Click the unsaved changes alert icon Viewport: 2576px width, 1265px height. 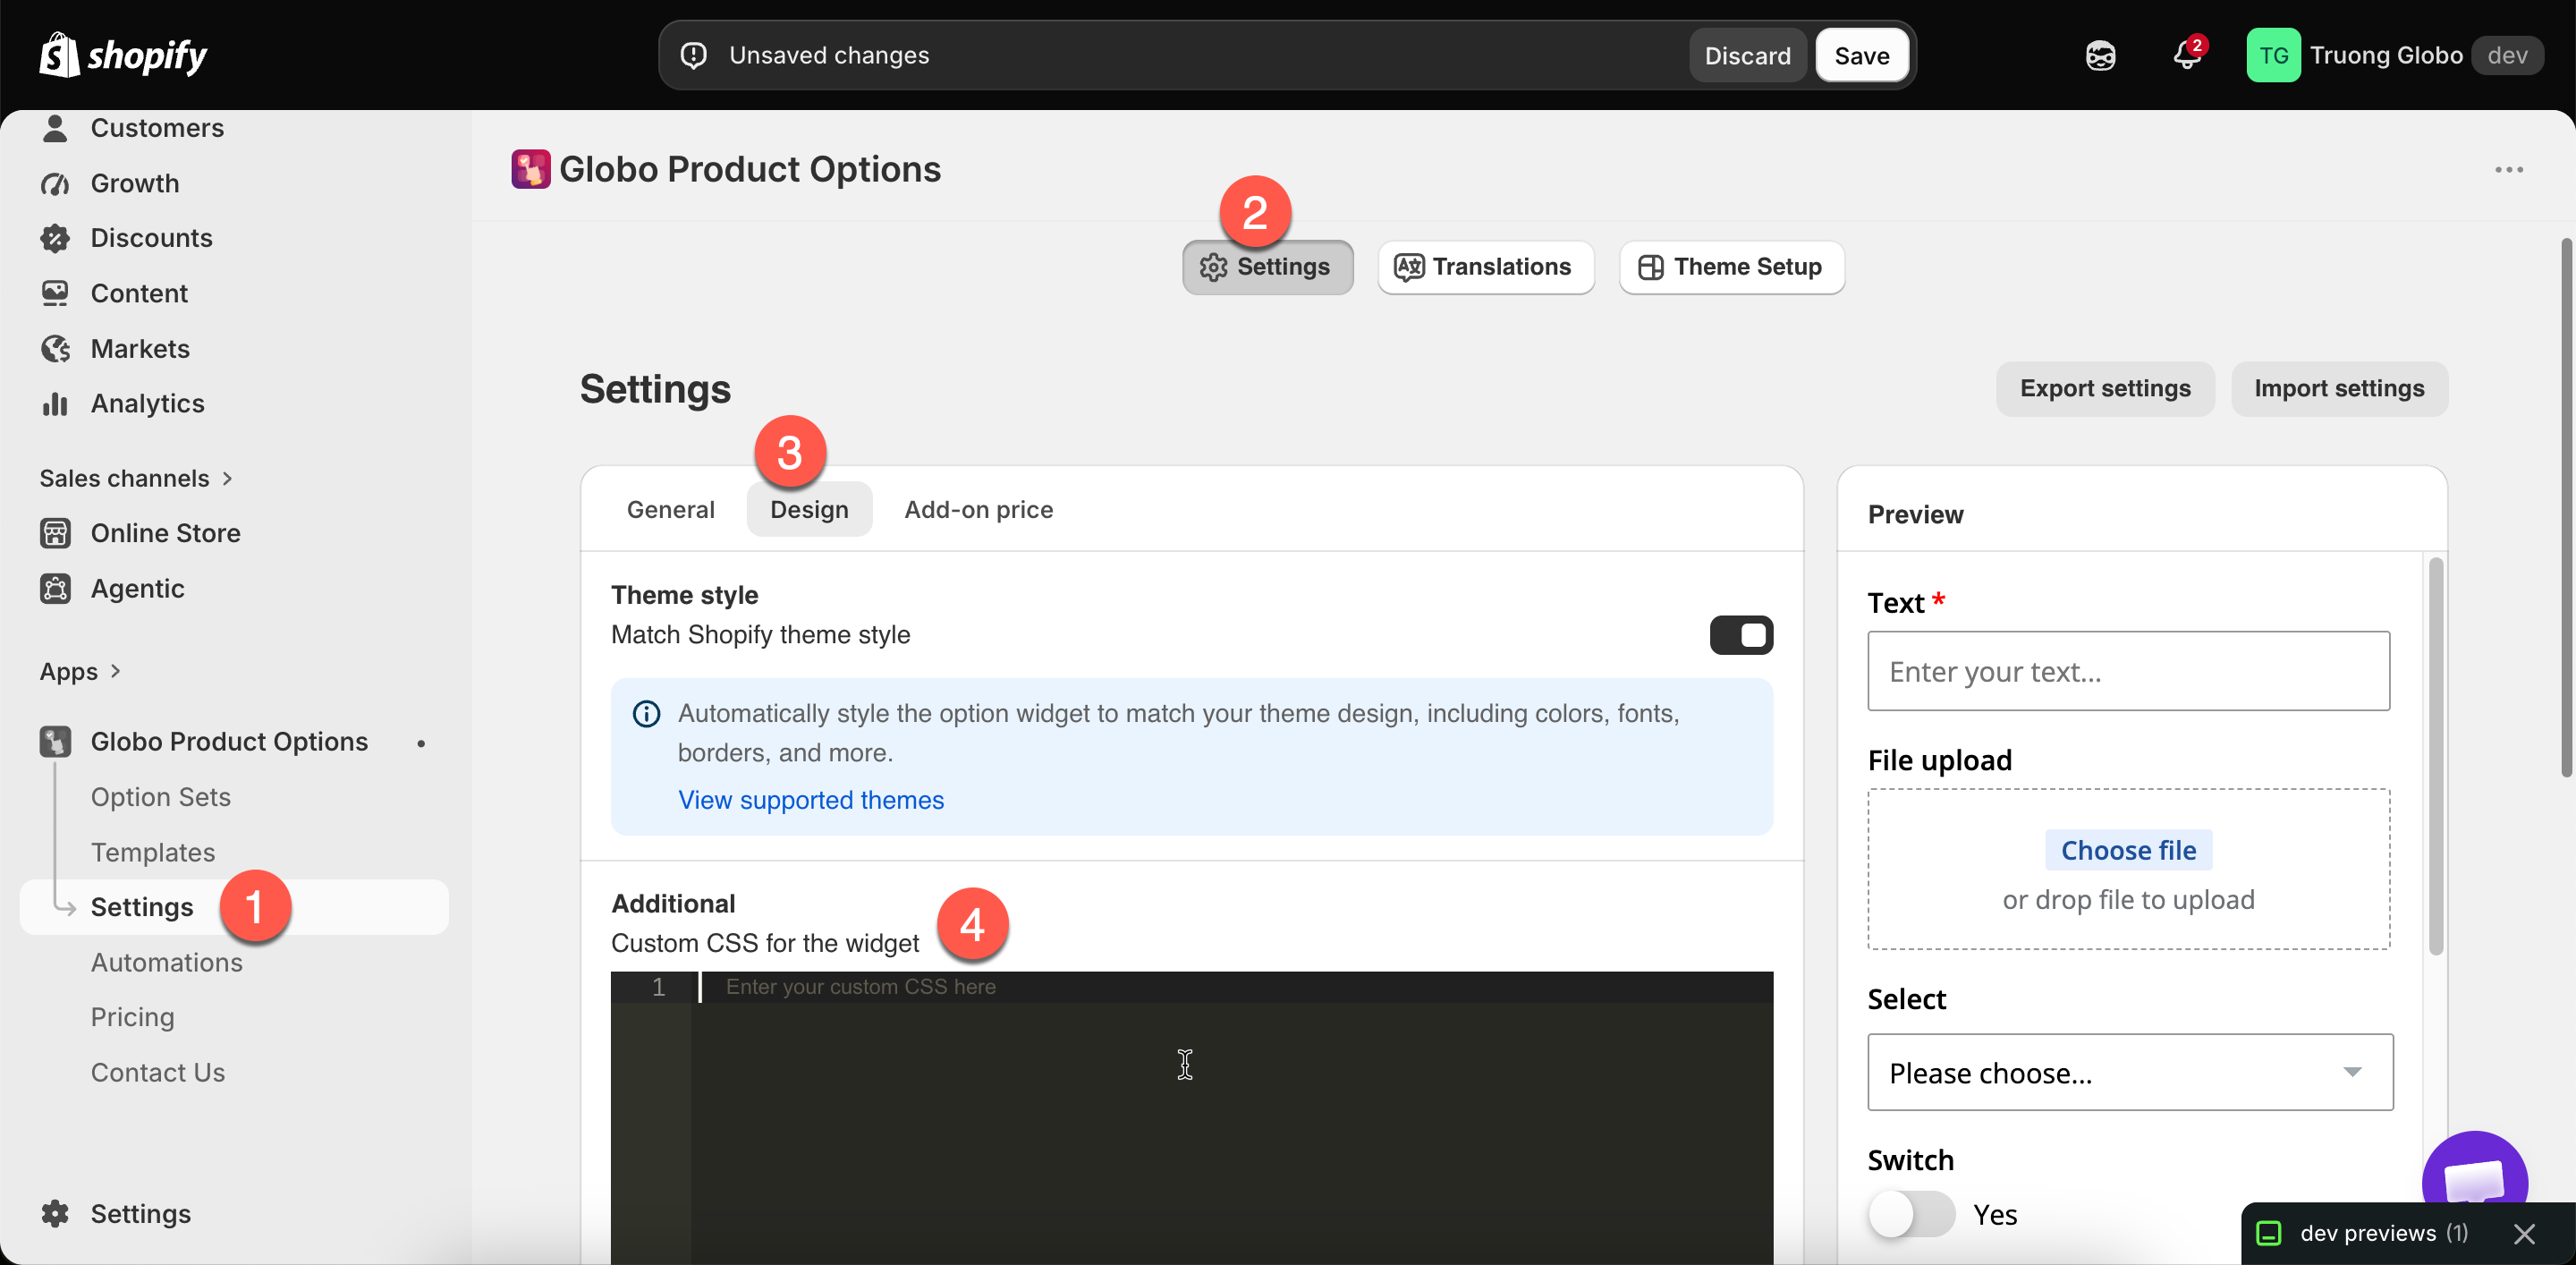click(x=693, y=55)
